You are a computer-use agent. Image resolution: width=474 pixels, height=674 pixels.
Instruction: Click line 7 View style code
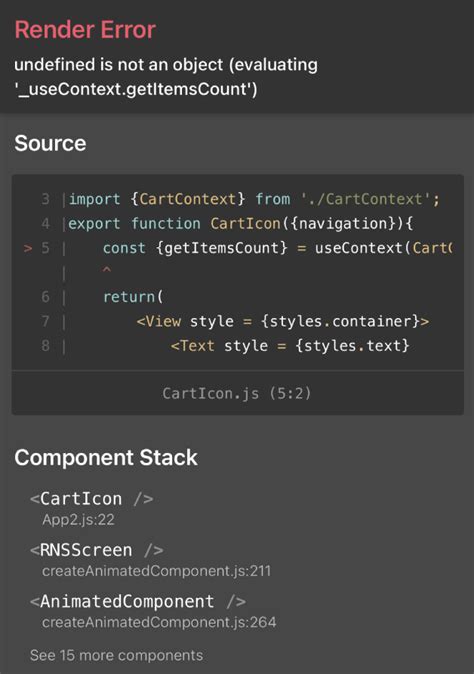pyautogui.click(x=283, y=321)
